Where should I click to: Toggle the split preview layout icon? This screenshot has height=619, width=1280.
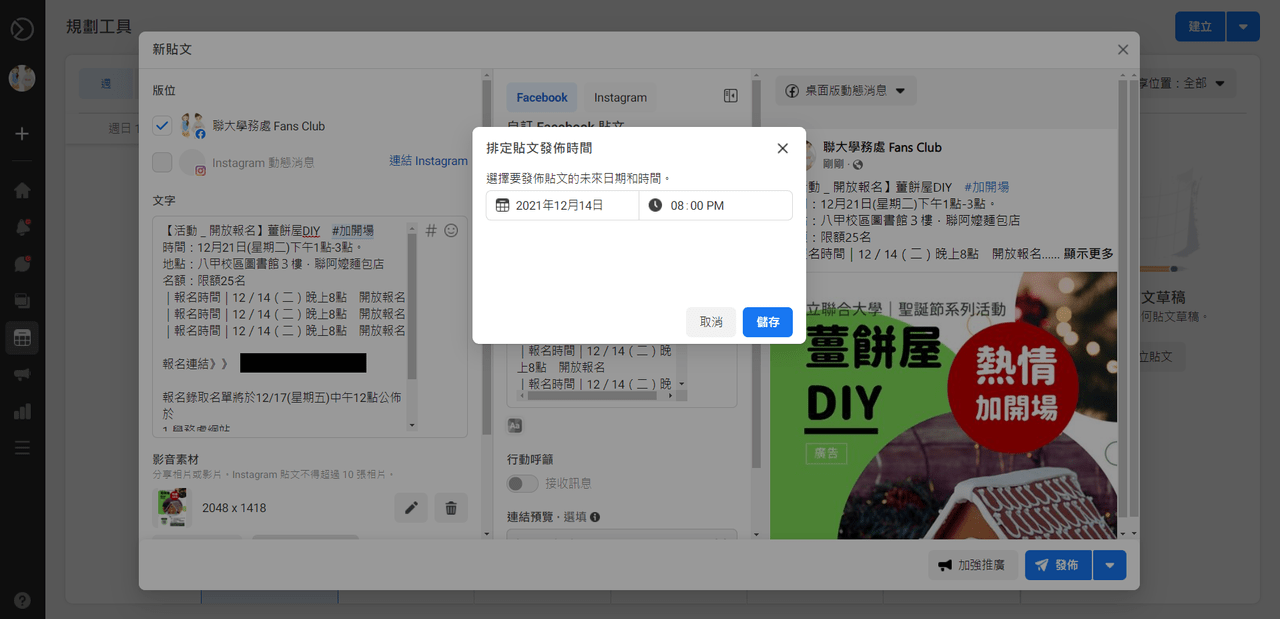point(730,96)
